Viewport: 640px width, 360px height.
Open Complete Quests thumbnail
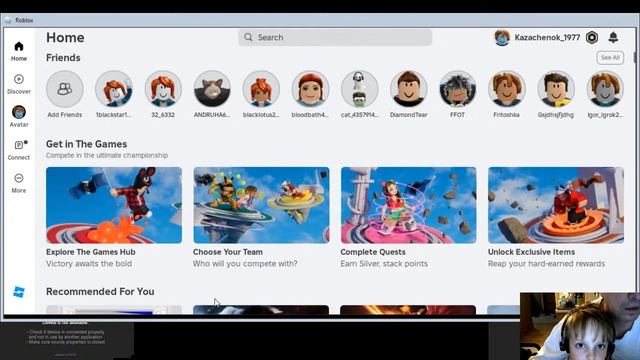pyautogui.click(x=409, y=205)
